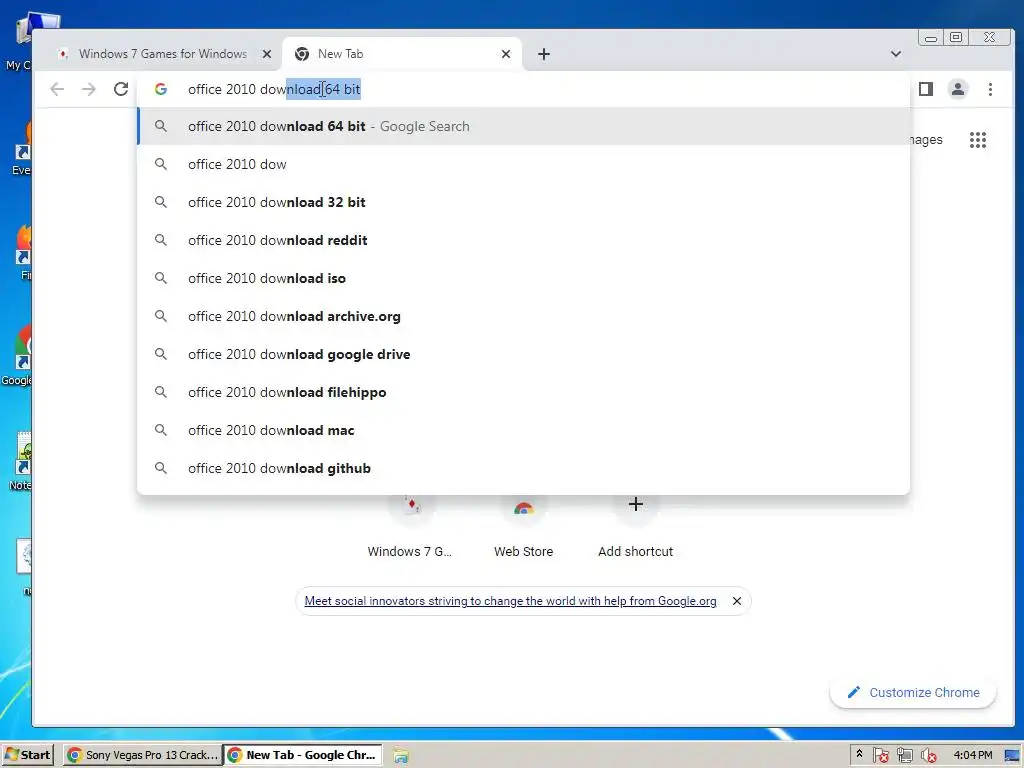This screenshot has height=768, width=1024.
Task: Click magnifier icon beside reddit suggestion
Action: [161, 240]
